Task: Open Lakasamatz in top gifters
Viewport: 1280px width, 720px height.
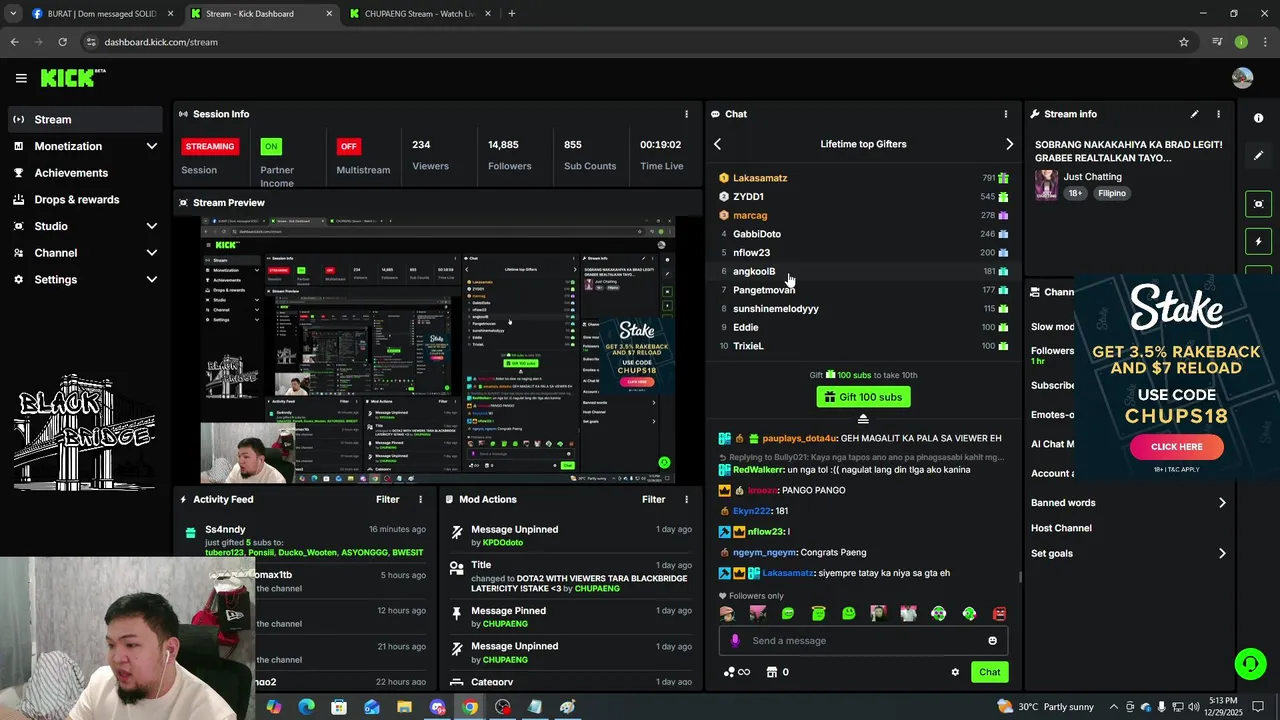Action: click(760, 178)
